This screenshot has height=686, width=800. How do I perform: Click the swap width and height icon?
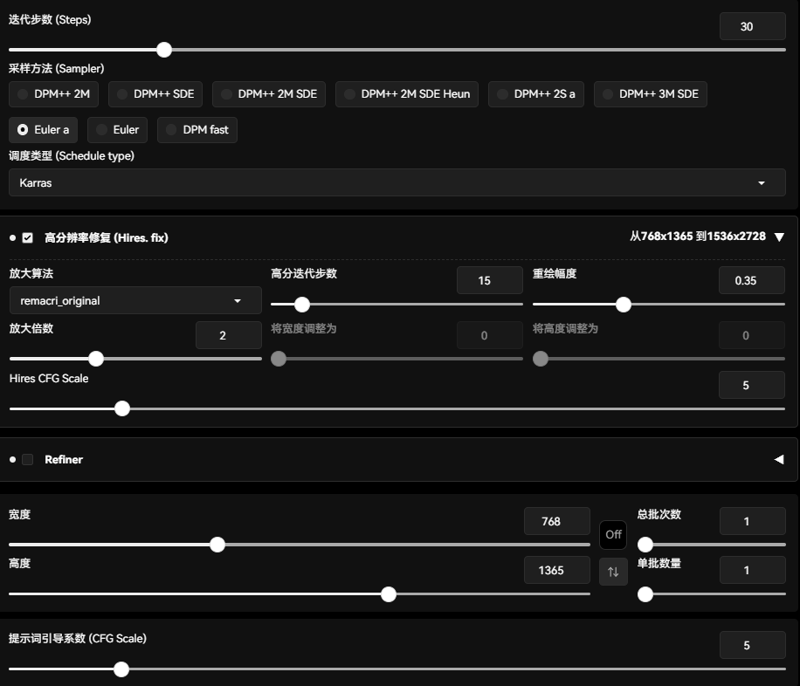[613, 572]
